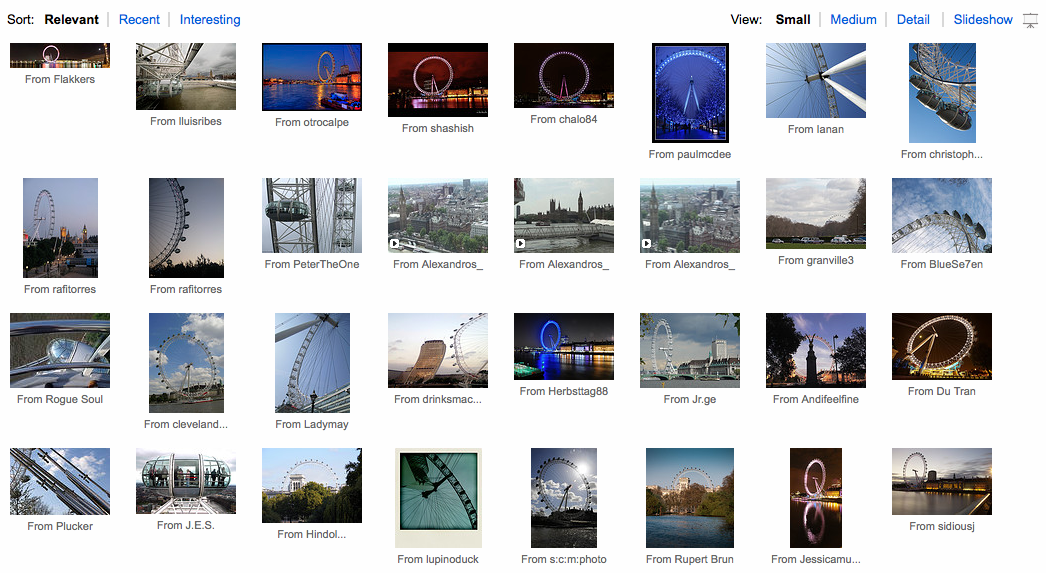Open the cloudy sky photo from BlueSe7en
This screenshot has height=573, width=1046.
pos(941,215)
